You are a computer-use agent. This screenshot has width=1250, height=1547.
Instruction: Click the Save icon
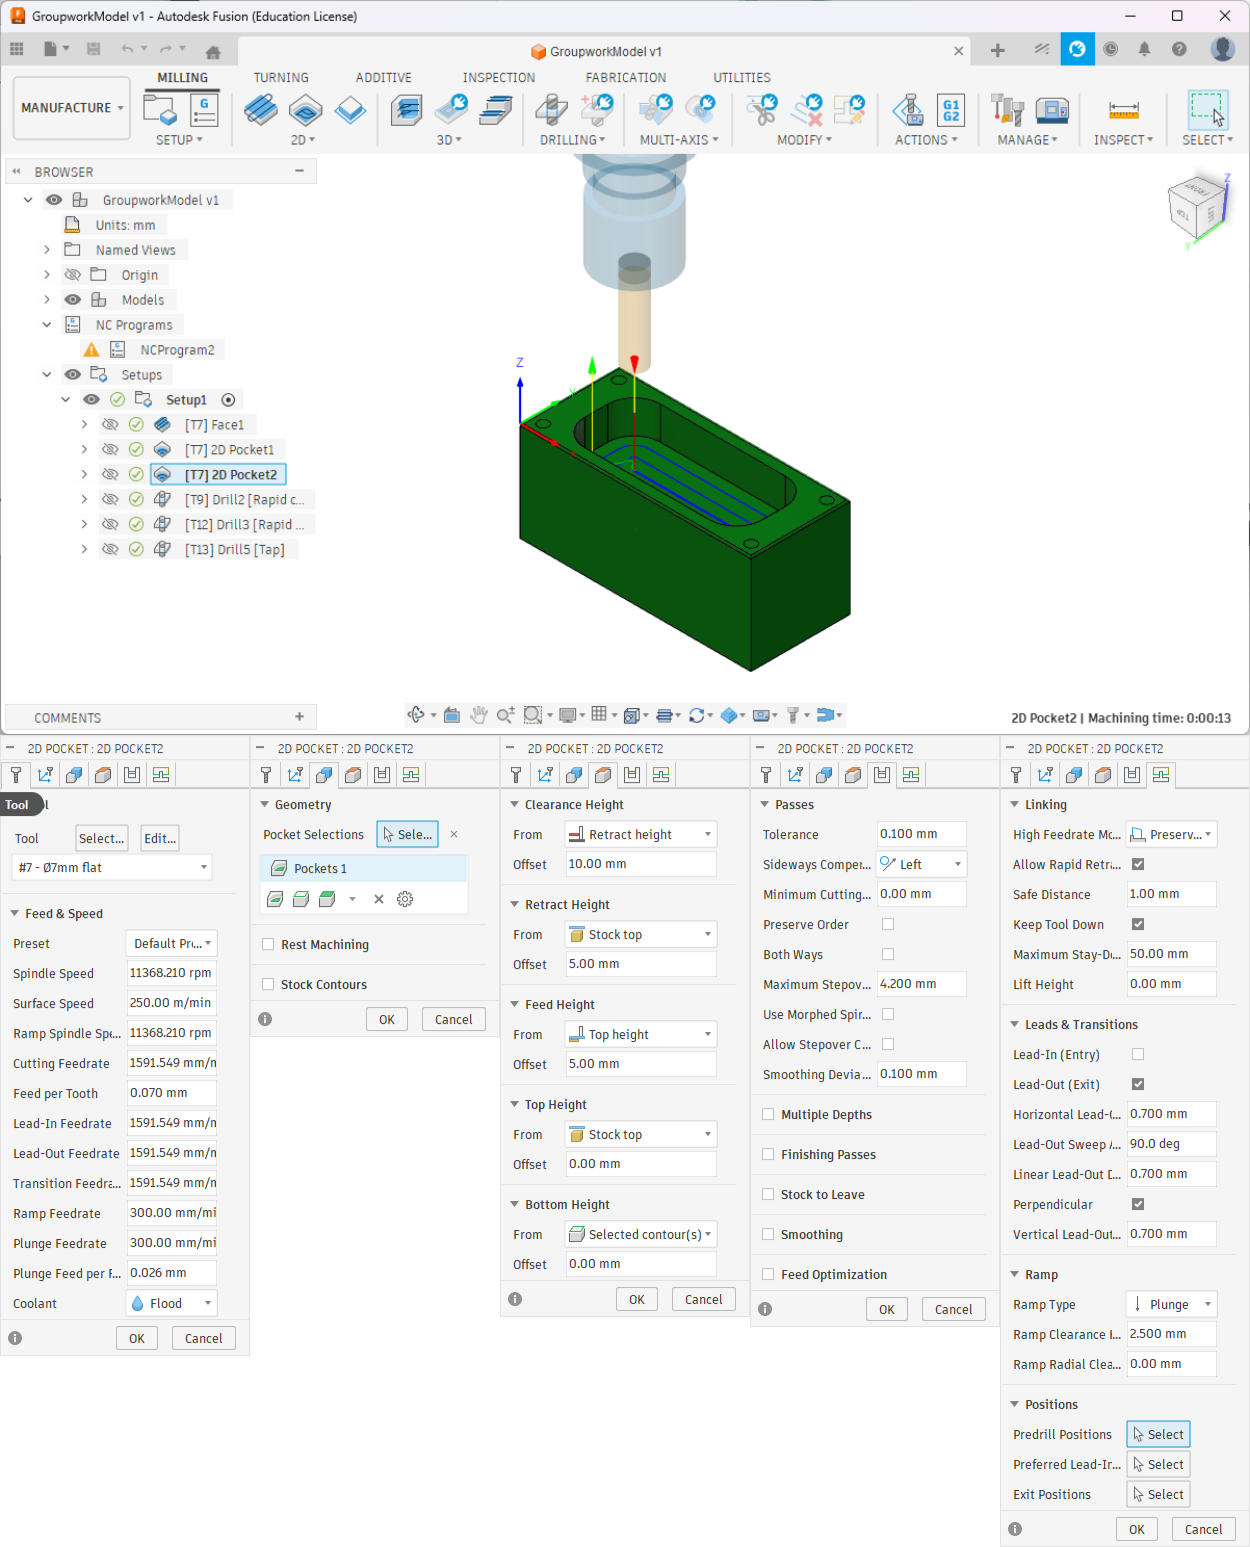(94, 49)
